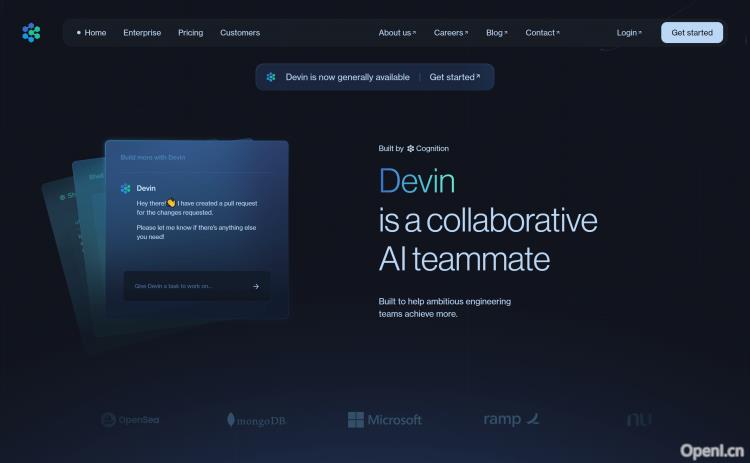Open the Blog link

tap(496, 33)
